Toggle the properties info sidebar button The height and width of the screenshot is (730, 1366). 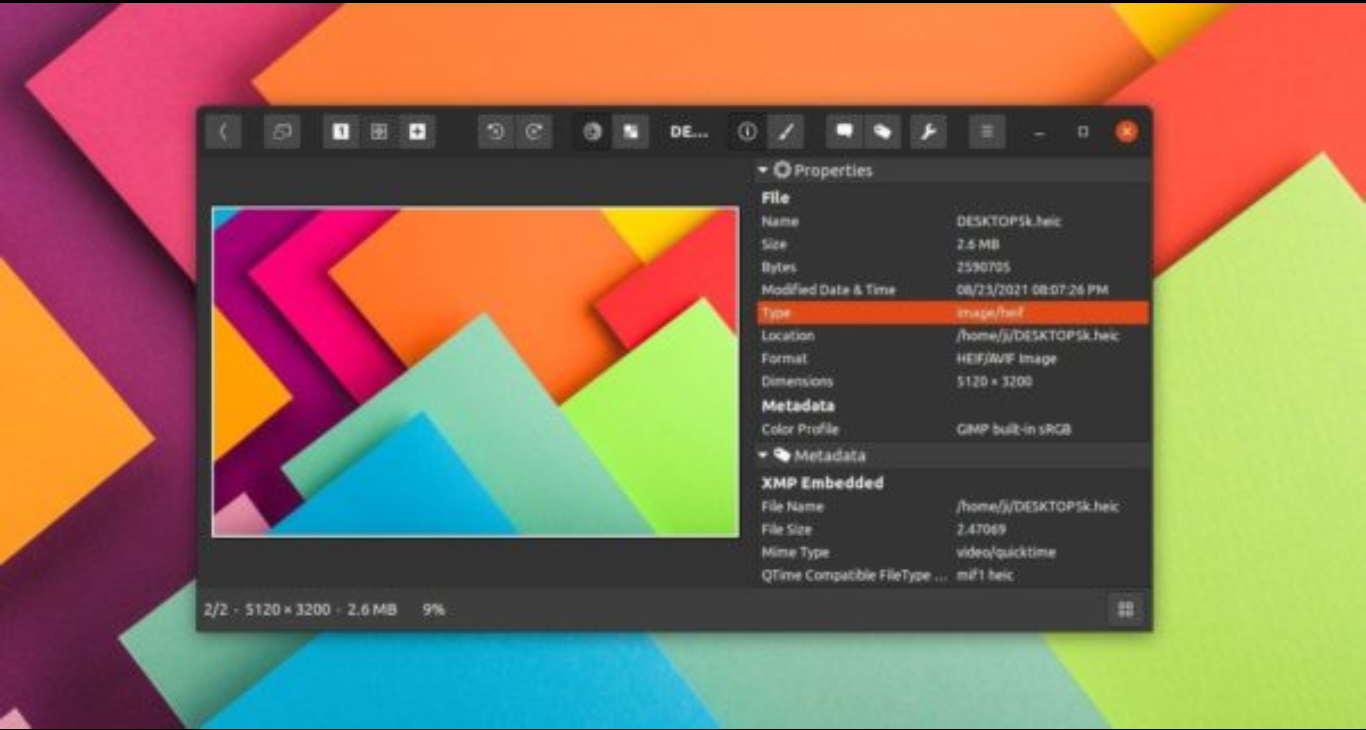pos(747,131)
